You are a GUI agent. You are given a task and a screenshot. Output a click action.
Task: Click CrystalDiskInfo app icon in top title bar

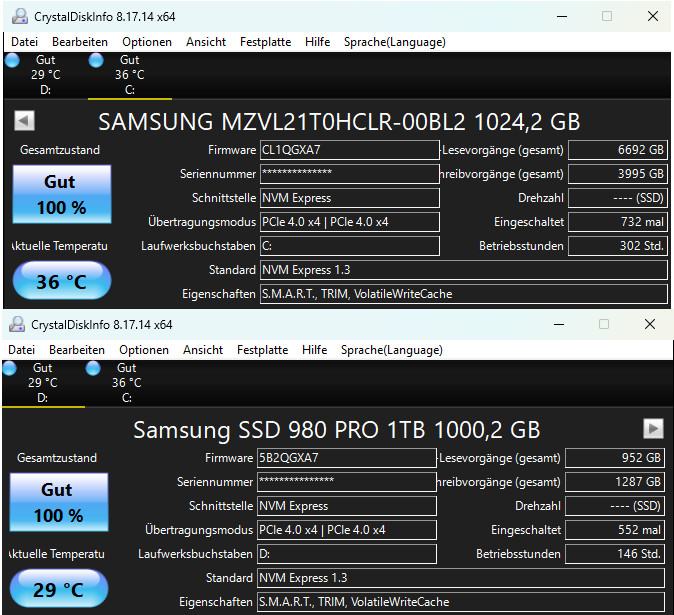(x=20, y=16)
